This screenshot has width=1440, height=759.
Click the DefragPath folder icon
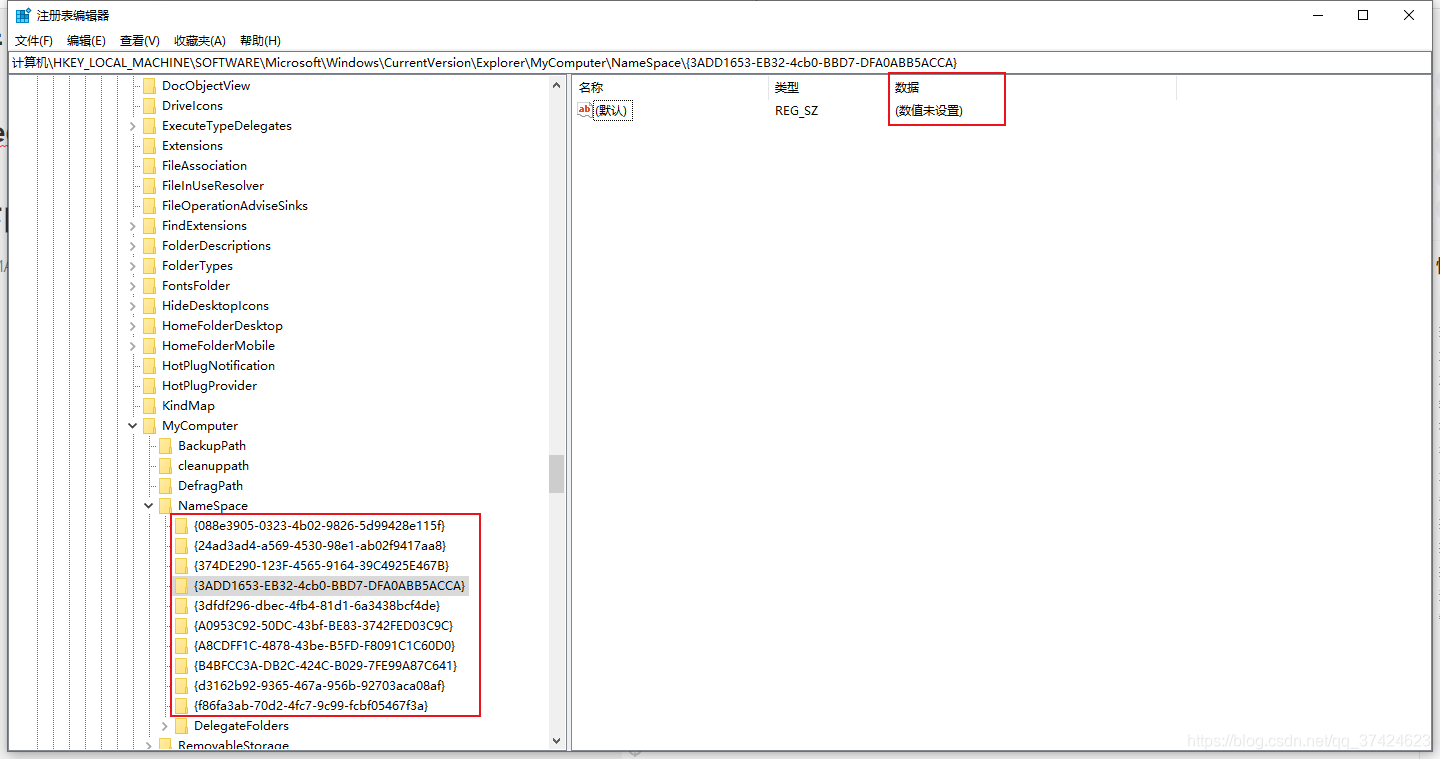click(x=166, y=486)
